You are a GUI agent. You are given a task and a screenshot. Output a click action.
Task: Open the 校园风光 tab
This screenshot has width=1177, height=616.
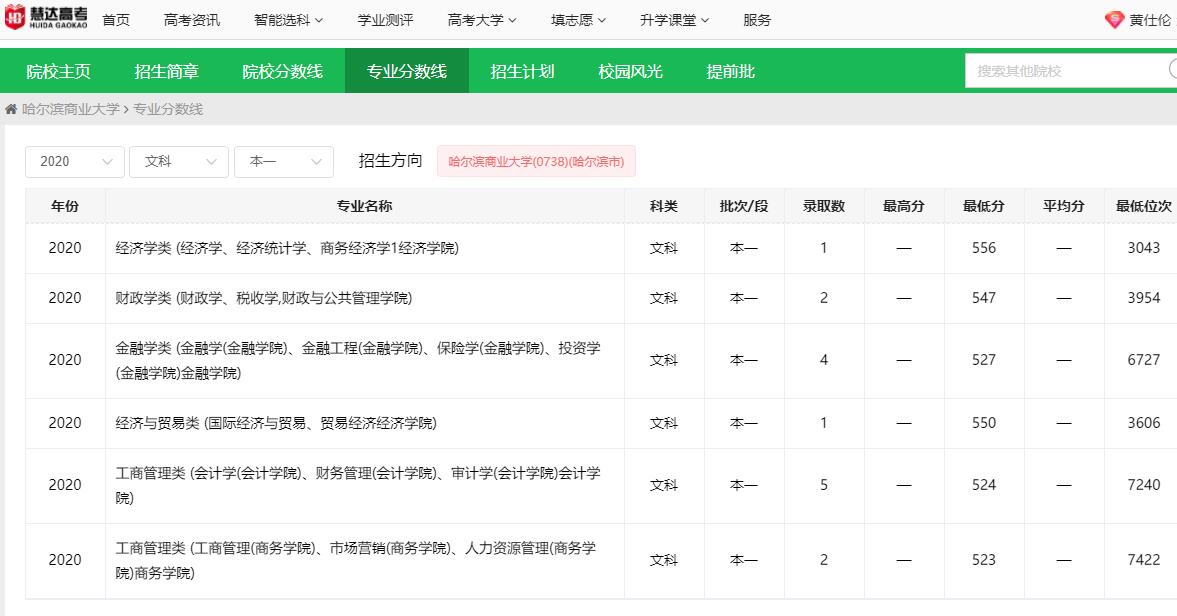pos(630,71)
